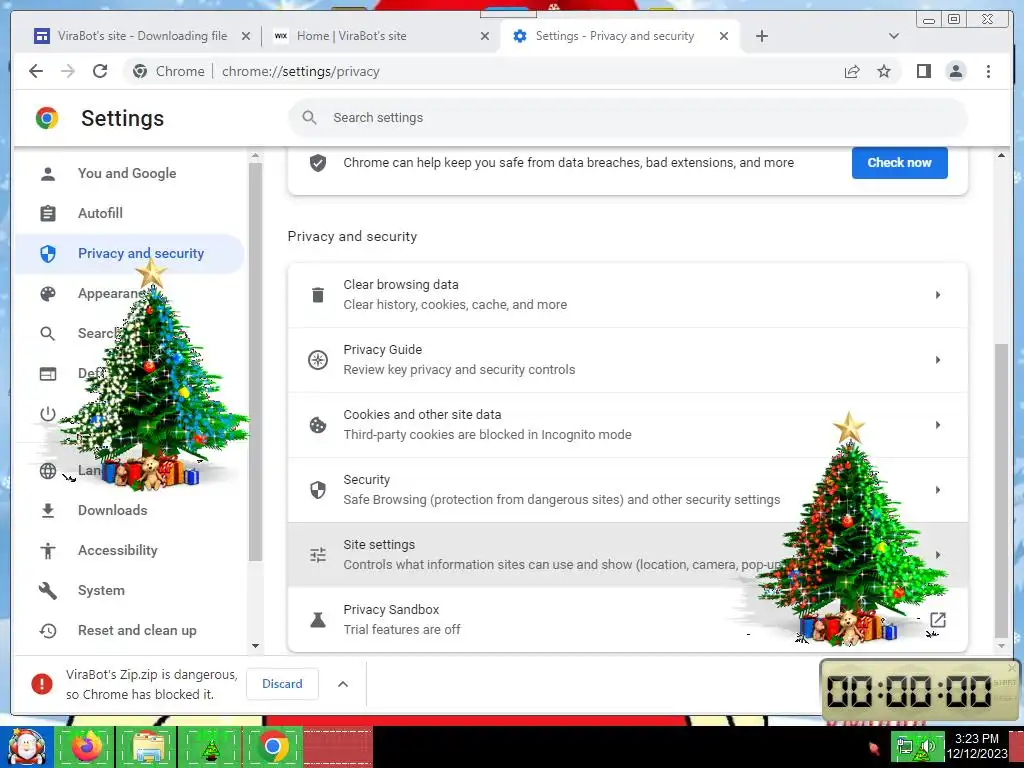1024x768 pixels.
Task: Click the Reset and clean up icon
Action: pos(48,631)
